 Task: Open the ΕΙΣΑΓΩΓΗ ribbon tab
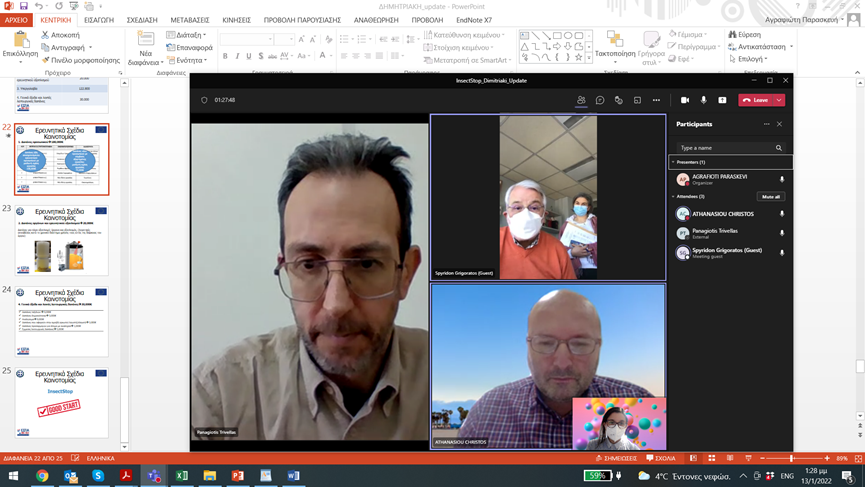[99, 20]
